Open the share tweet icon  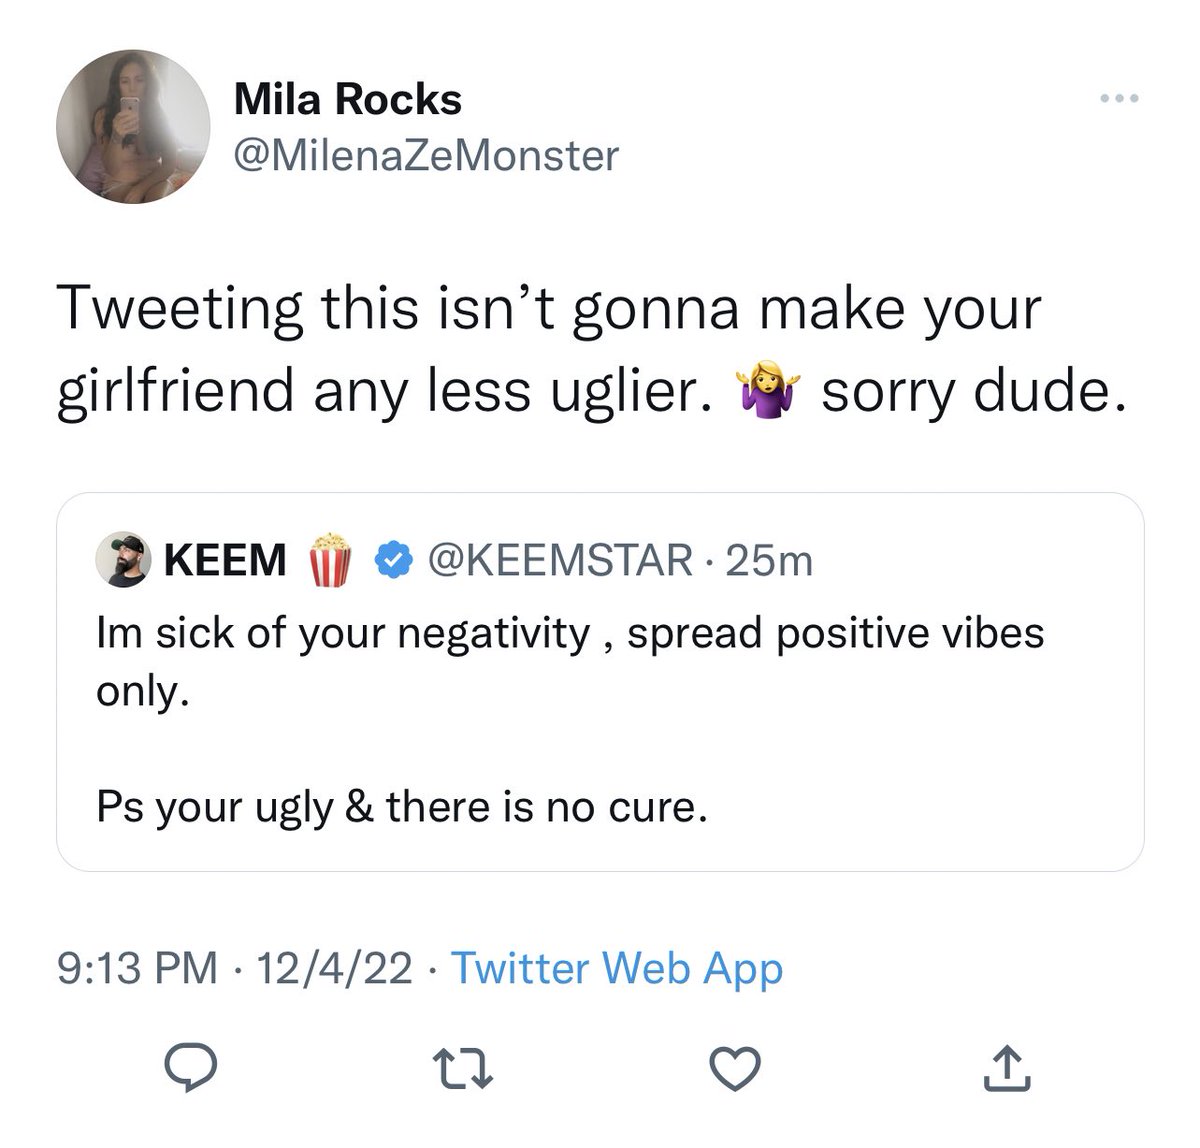pyautogui.click(x=1009, y=1068)
